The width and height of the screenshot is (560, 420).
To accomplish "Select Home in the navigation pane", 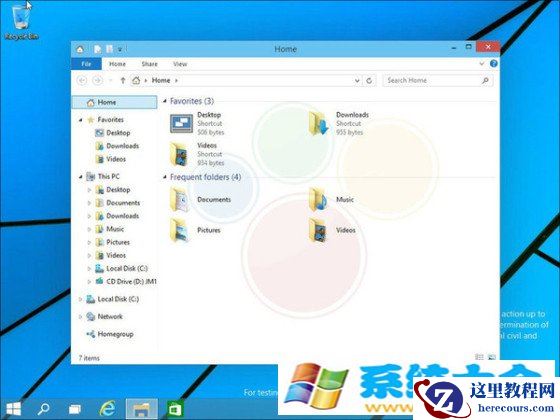I will (x=114, y=102).
